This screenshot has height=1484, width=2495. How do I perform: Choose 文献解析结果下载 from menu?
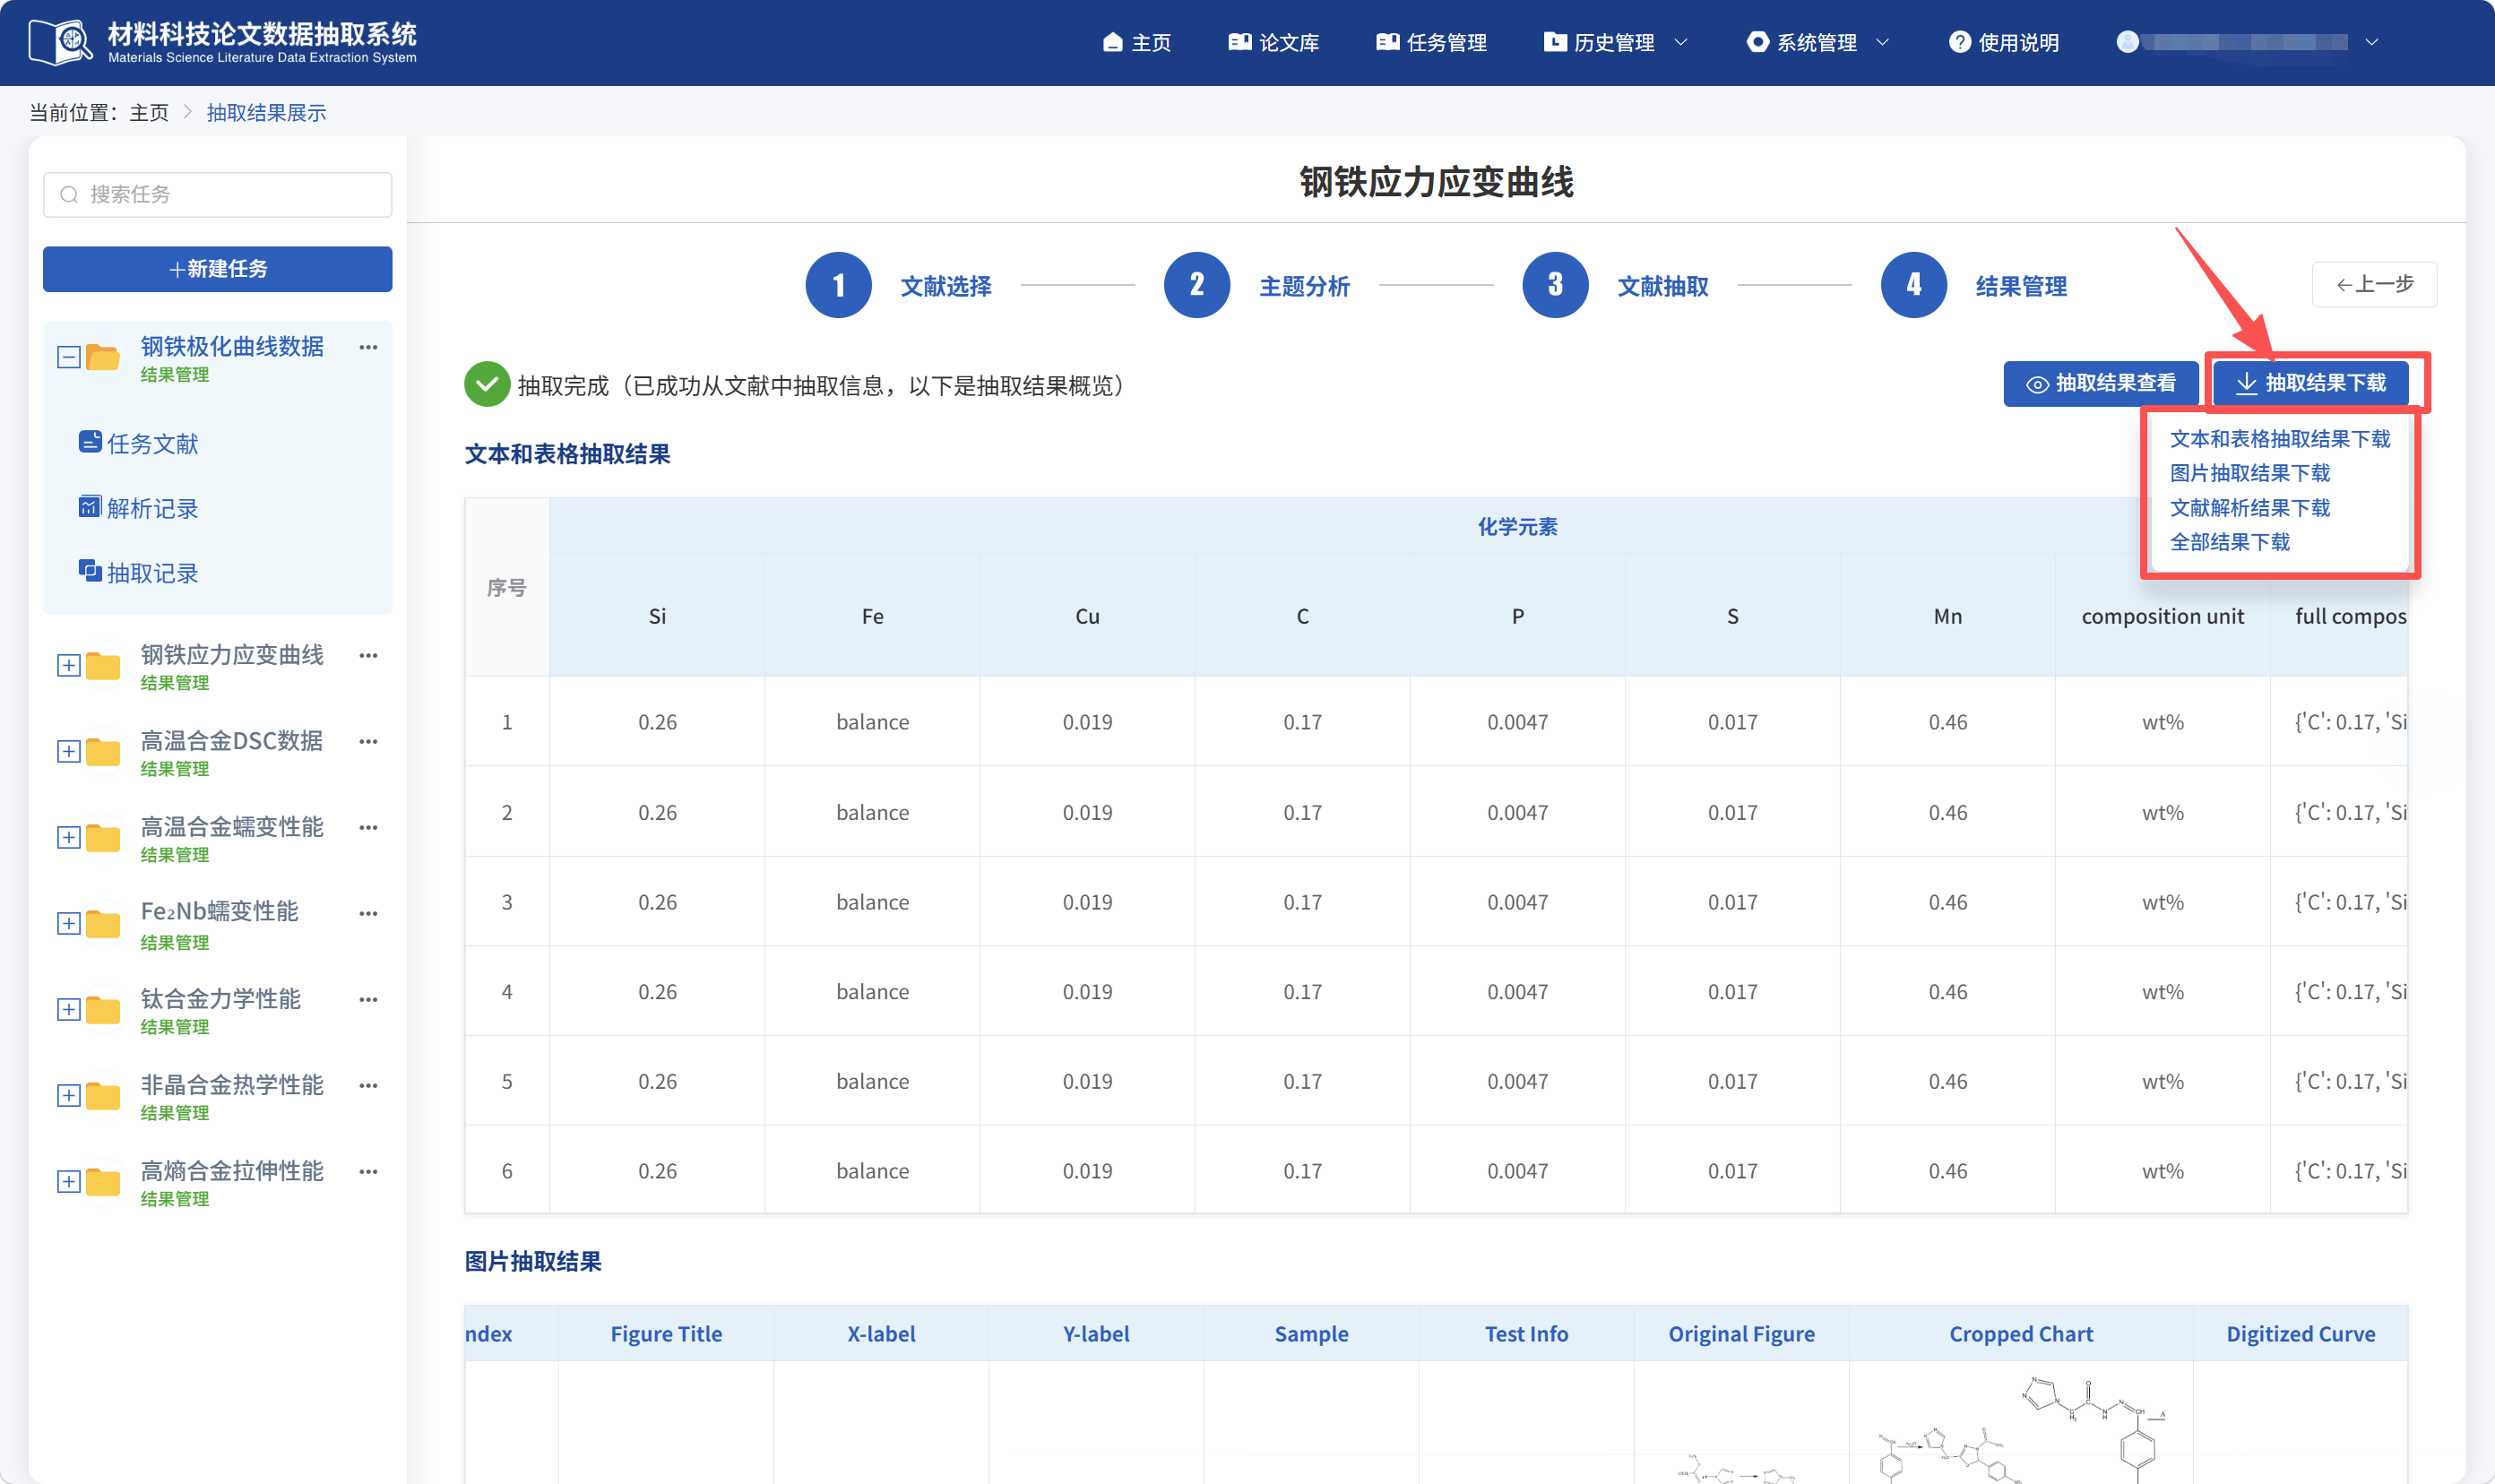tap(2250, 508)
